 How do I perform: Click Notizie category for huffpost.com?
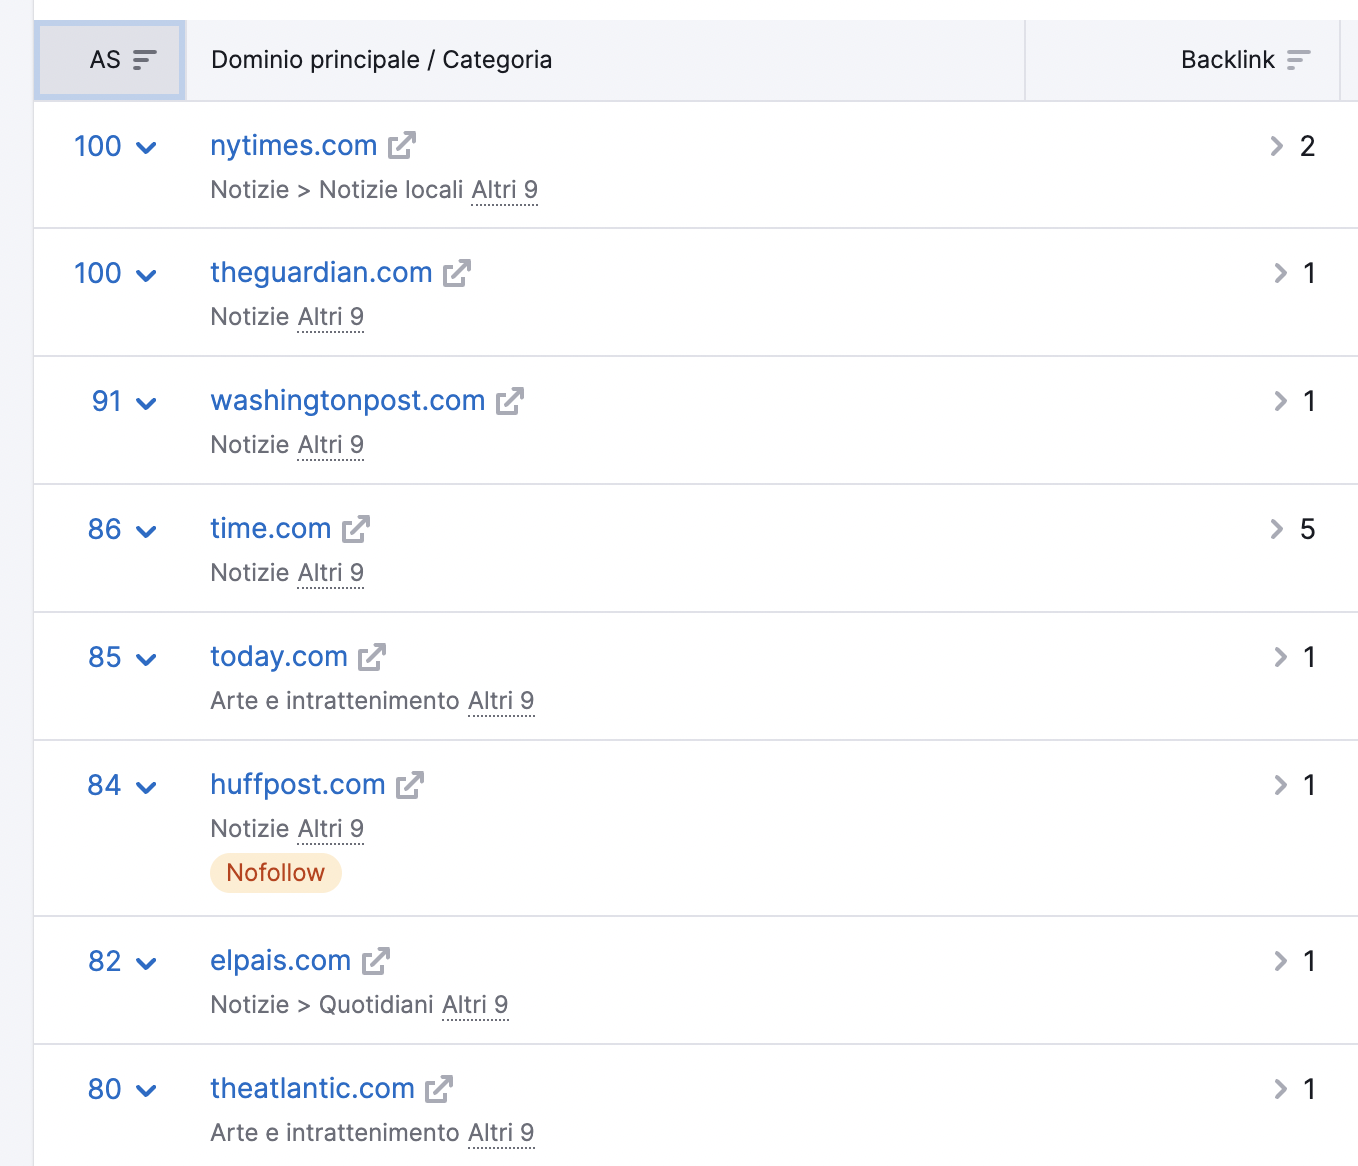(250, 829)
